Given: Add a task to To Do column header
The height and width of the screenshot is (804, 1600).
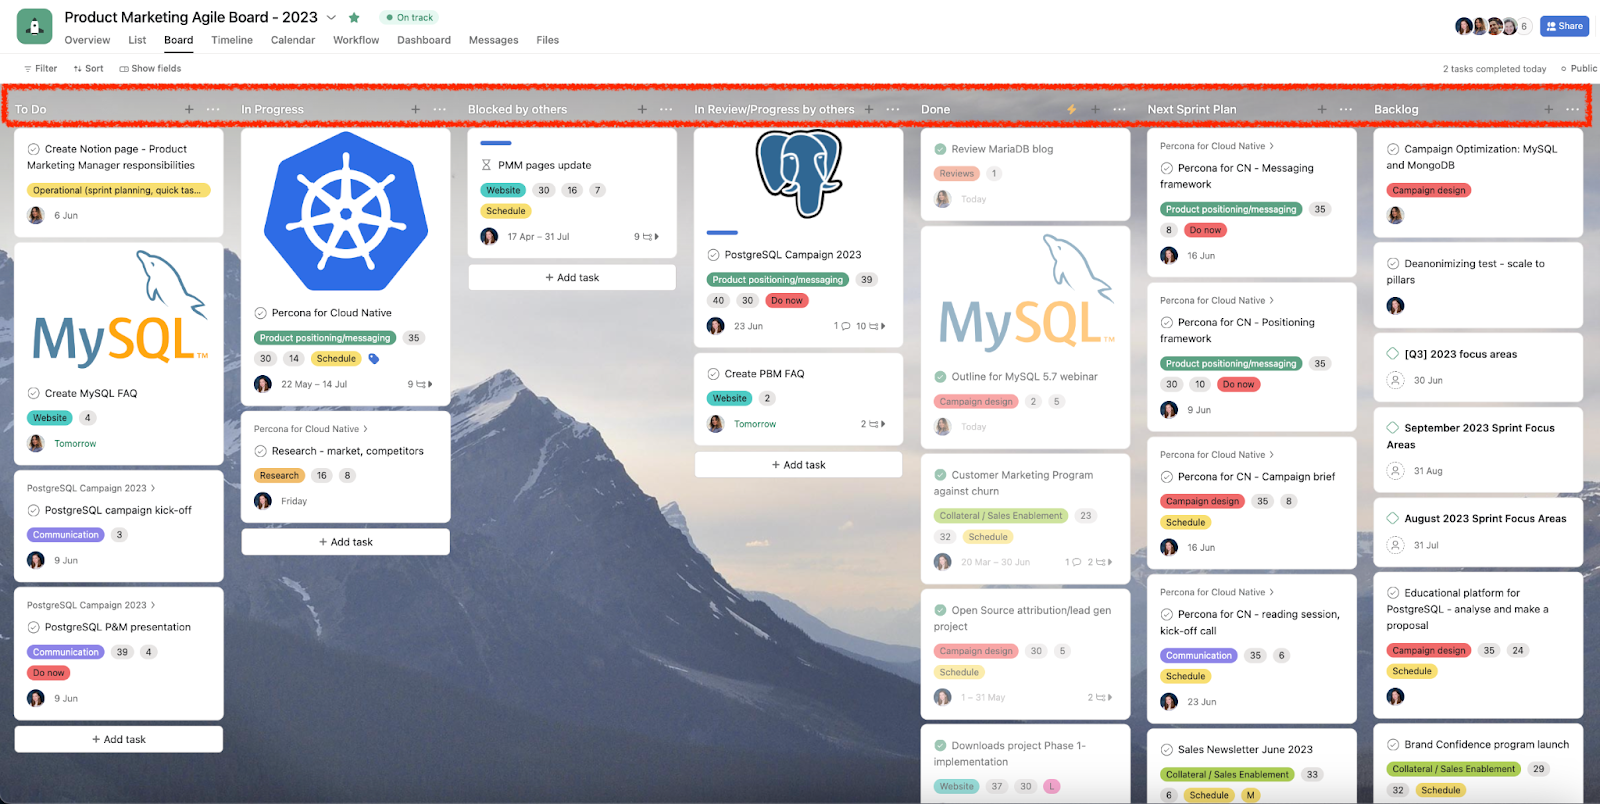Looking at the screenshot, I should [189, 109].
